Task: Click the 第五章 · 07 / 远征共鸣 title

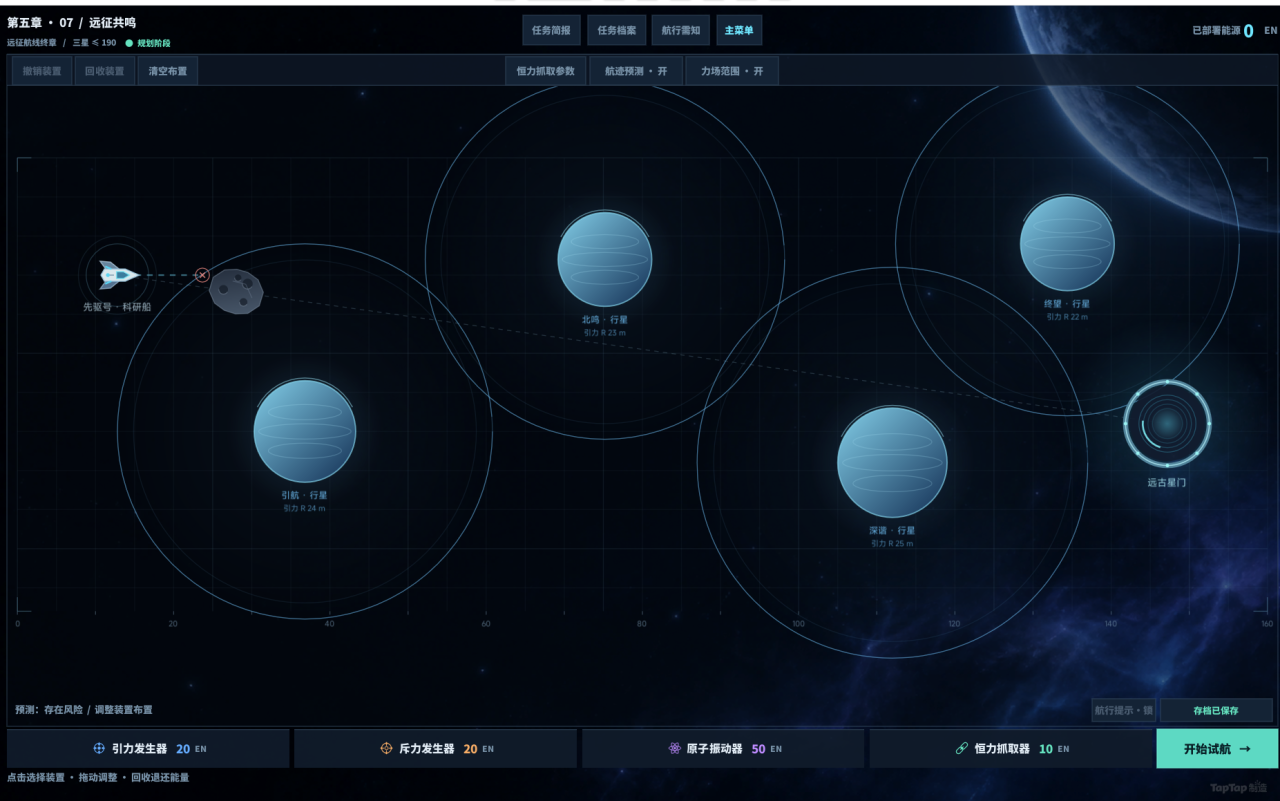Action: pos(71,22)
